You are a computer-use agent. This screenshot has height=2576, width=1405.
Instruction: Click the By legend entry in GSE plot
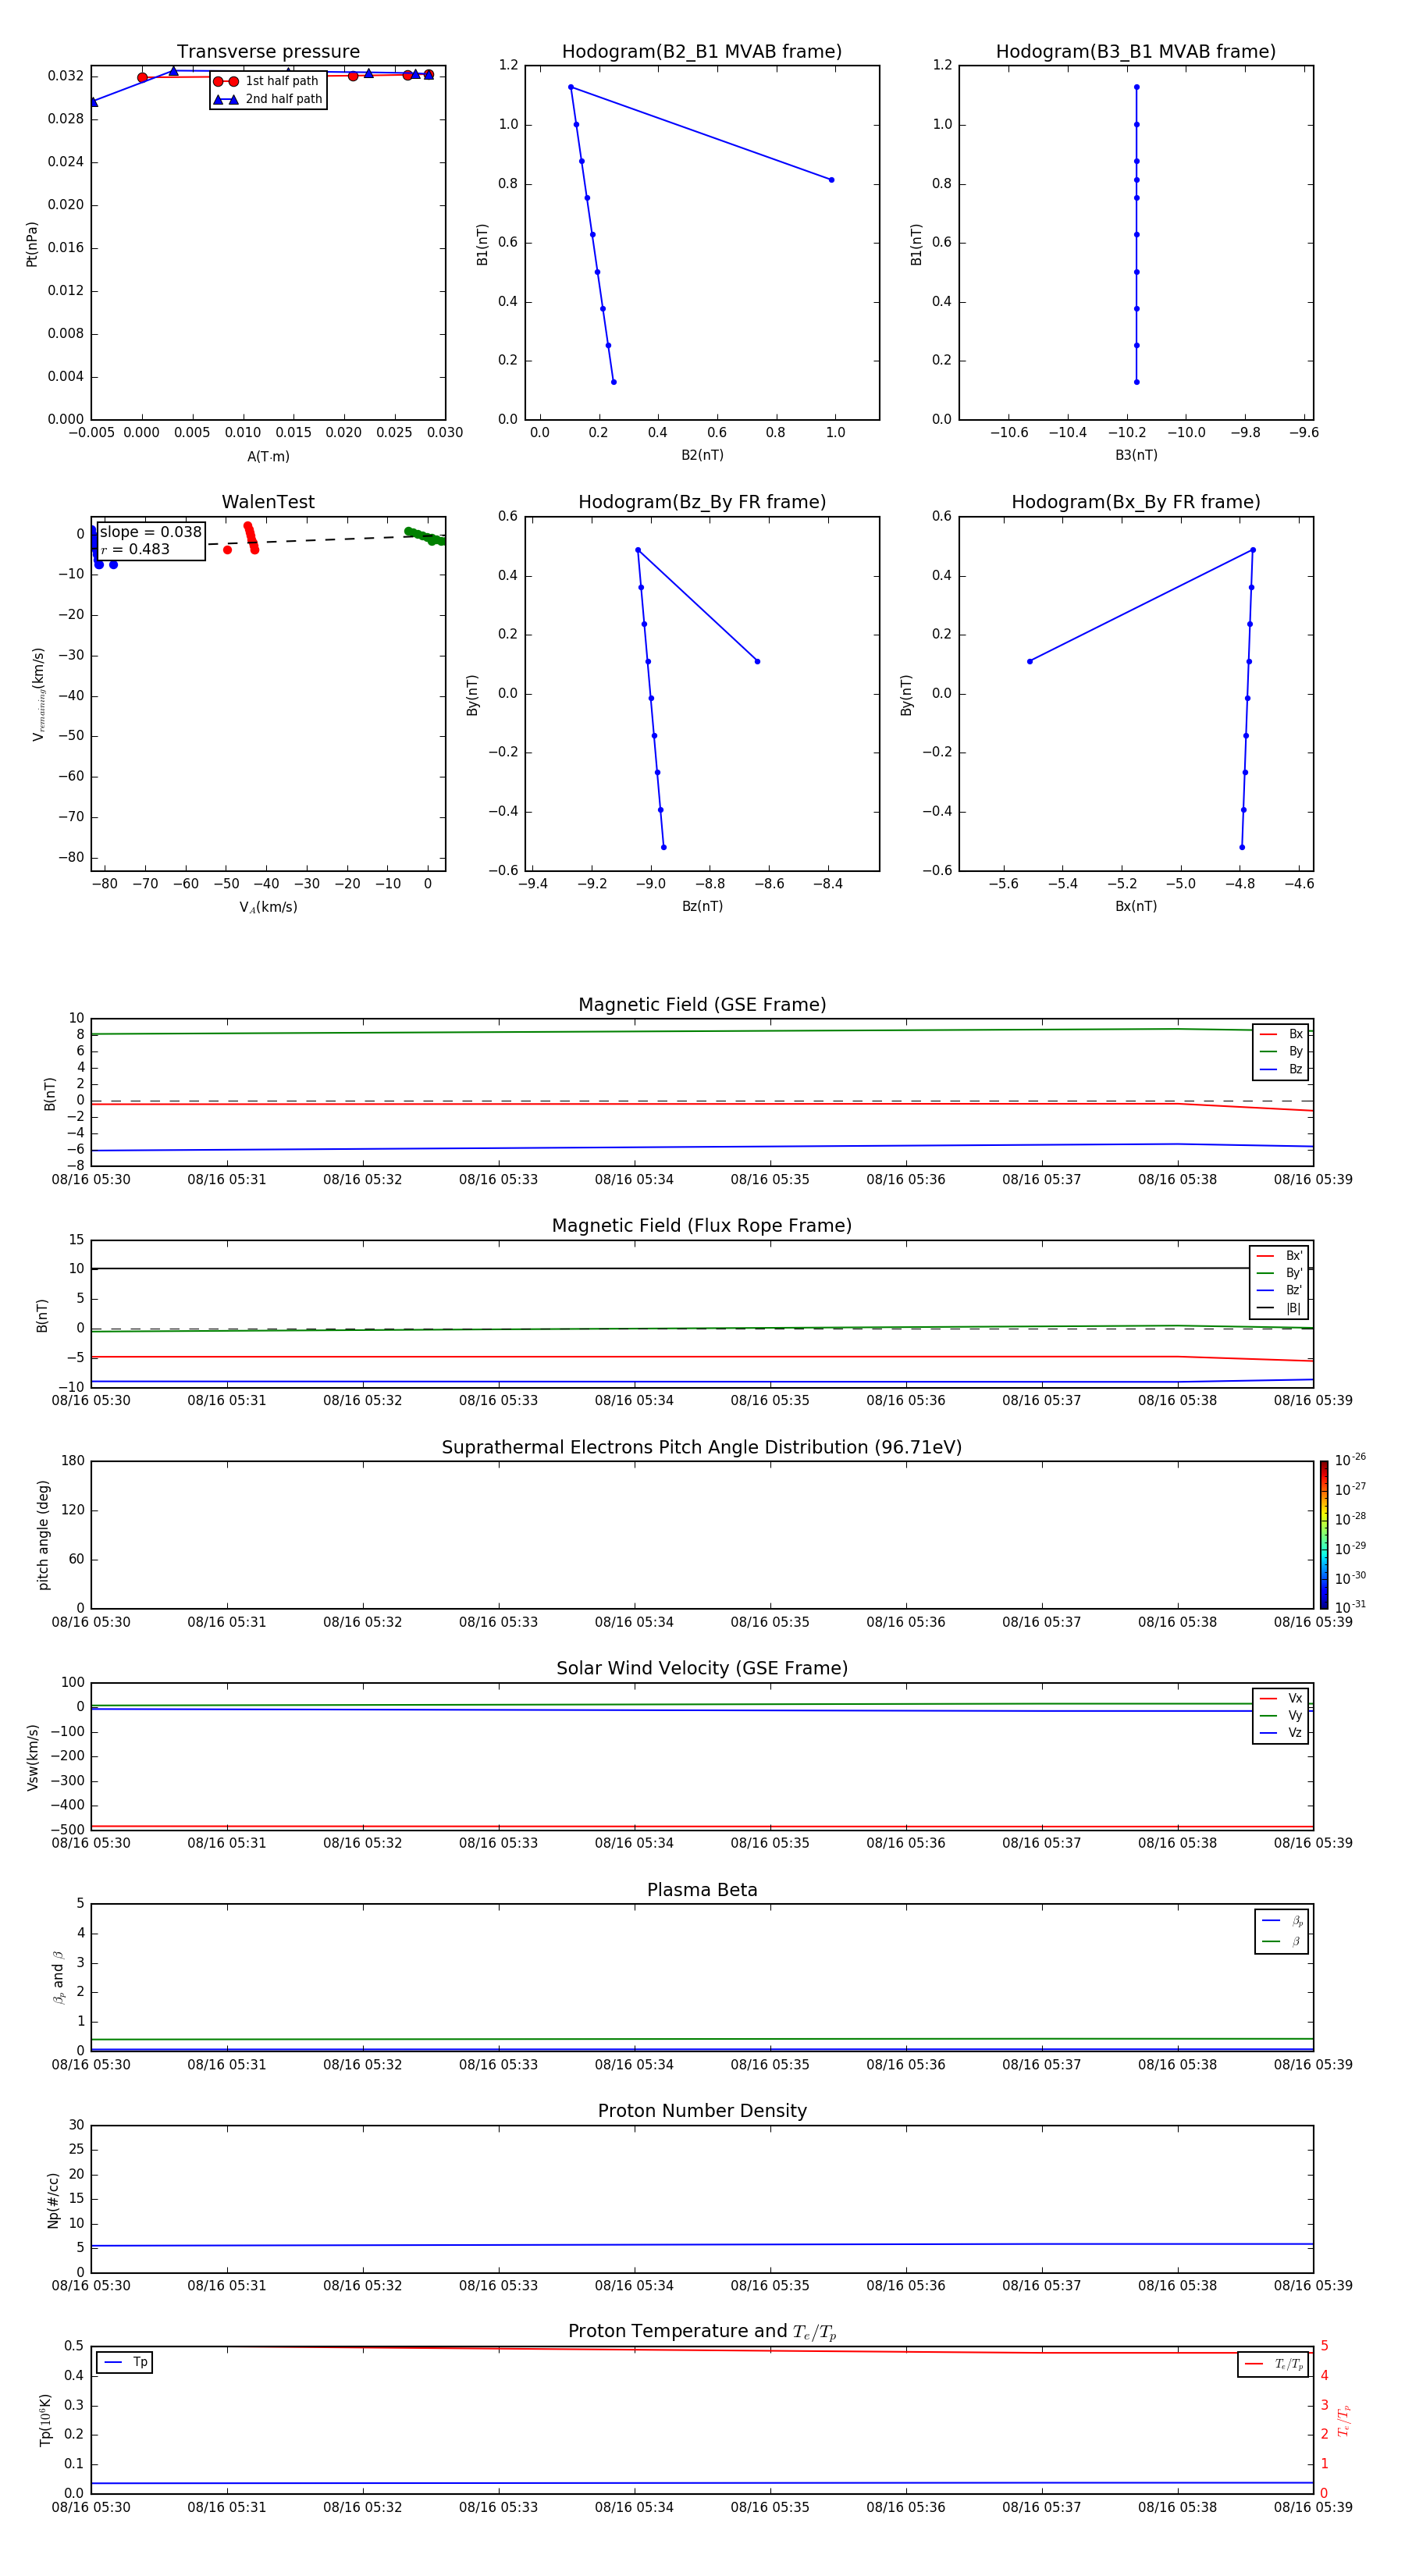1281,1052
